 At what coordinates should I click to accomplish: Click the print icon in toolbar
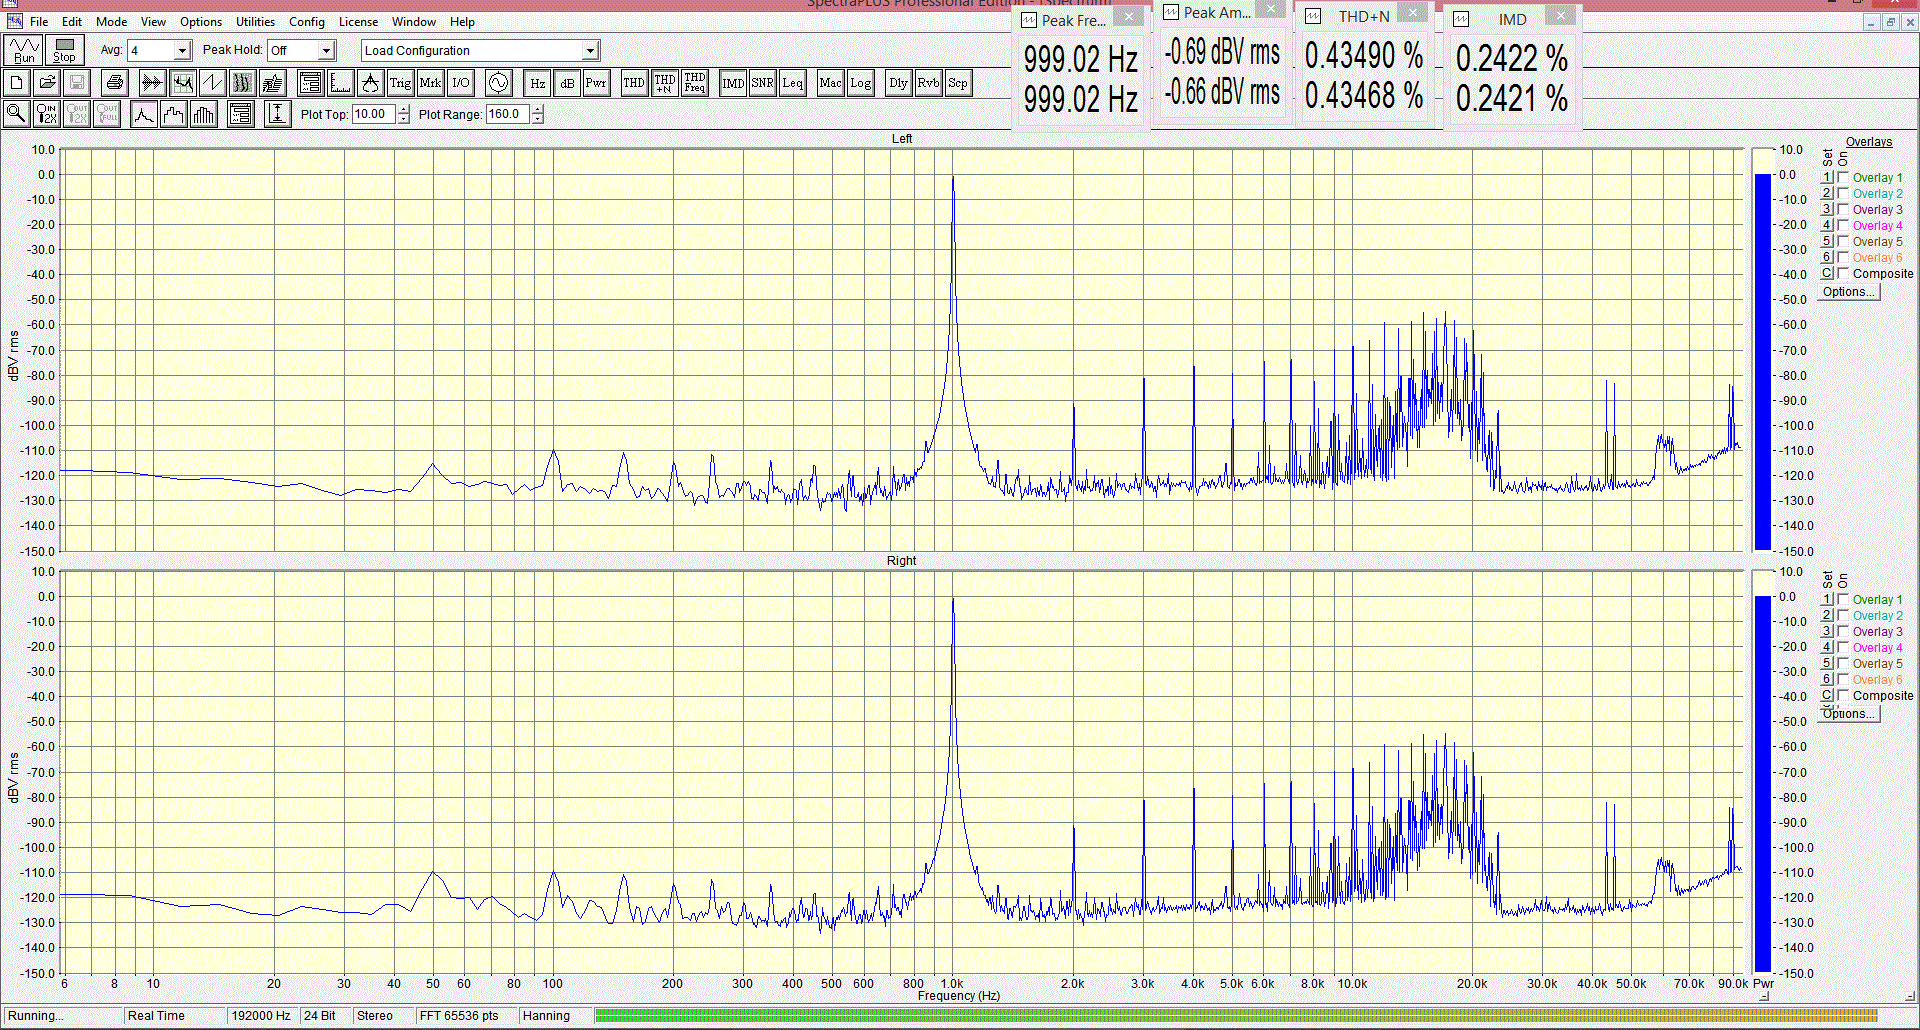tap(114, 83)
